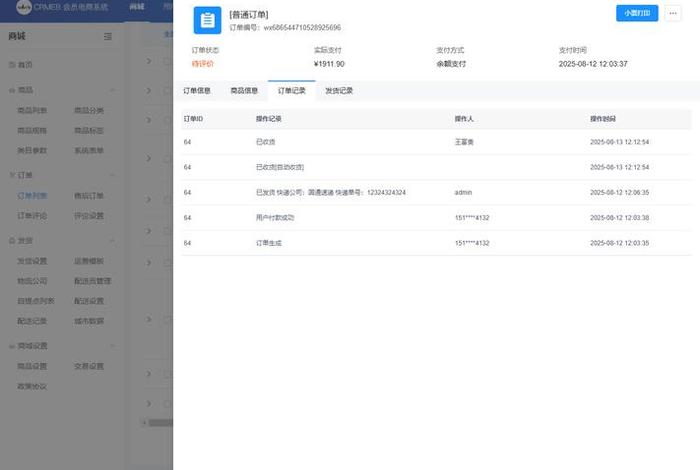This screenshot has width=700, height=470.
Task: Open 发货设置 in the sidebar
Action: (x=32, y=261)
